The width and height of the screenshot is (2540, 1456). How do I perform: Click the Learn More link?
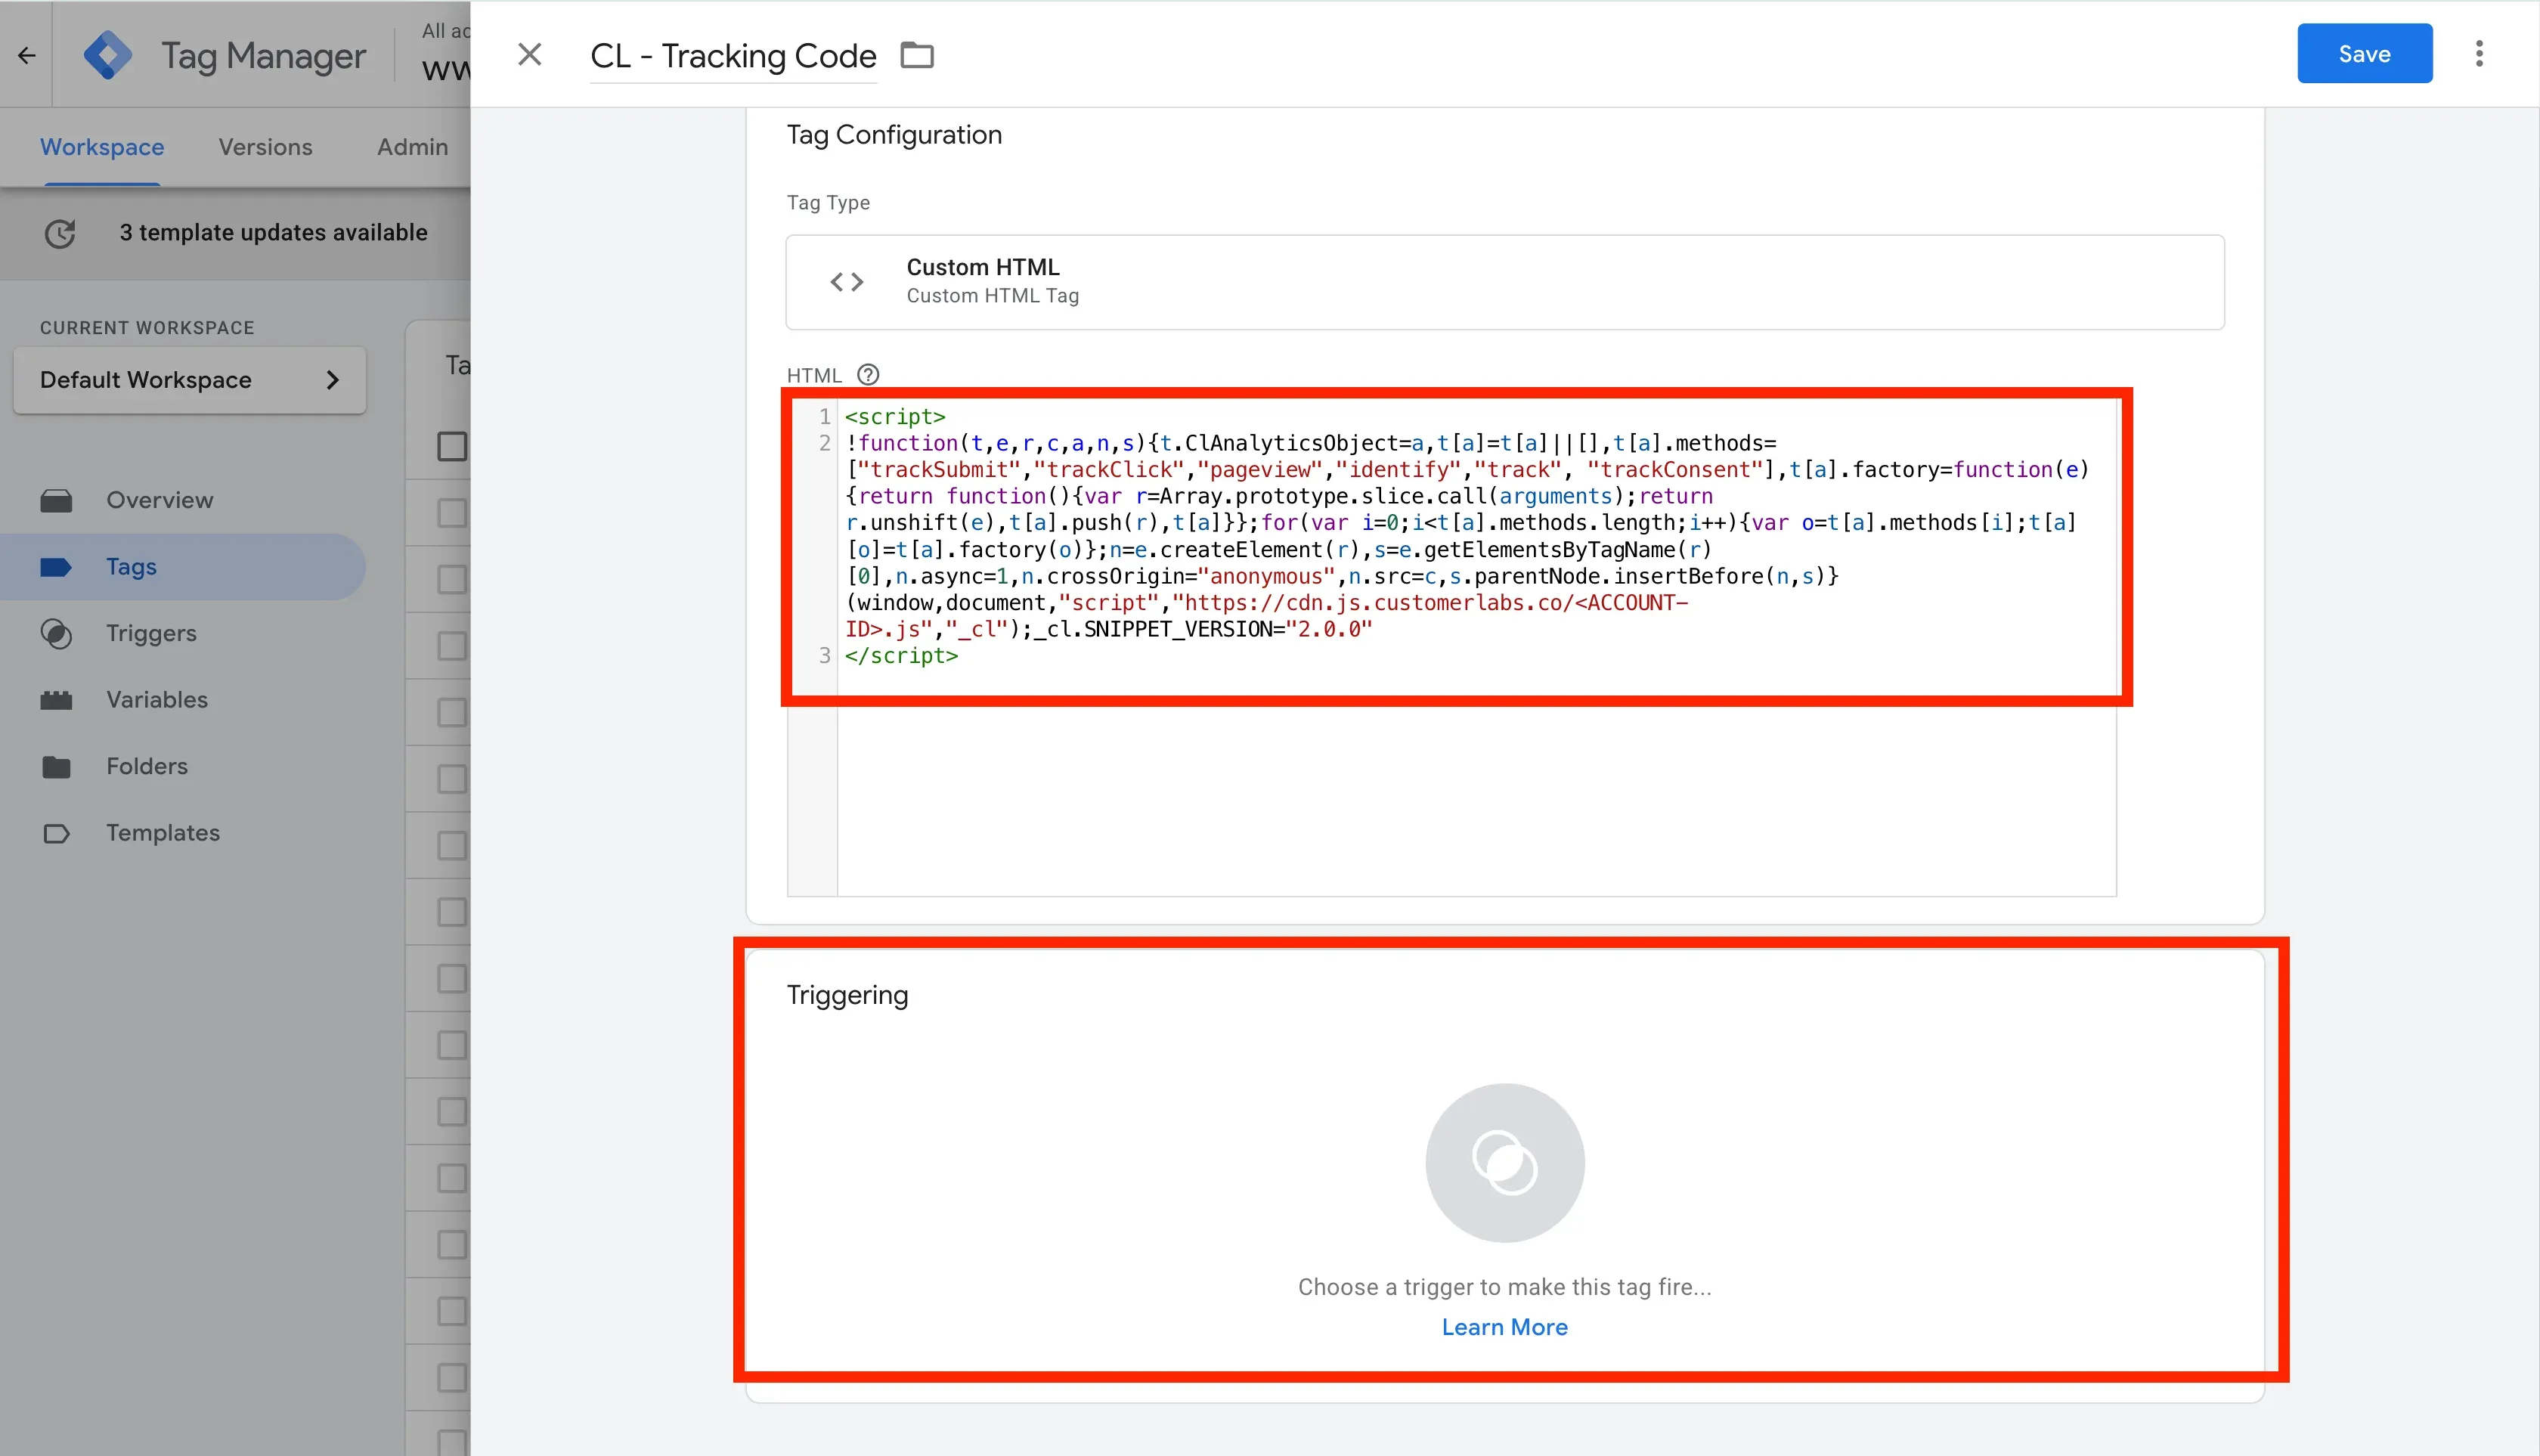(x=1505, y=1327)
